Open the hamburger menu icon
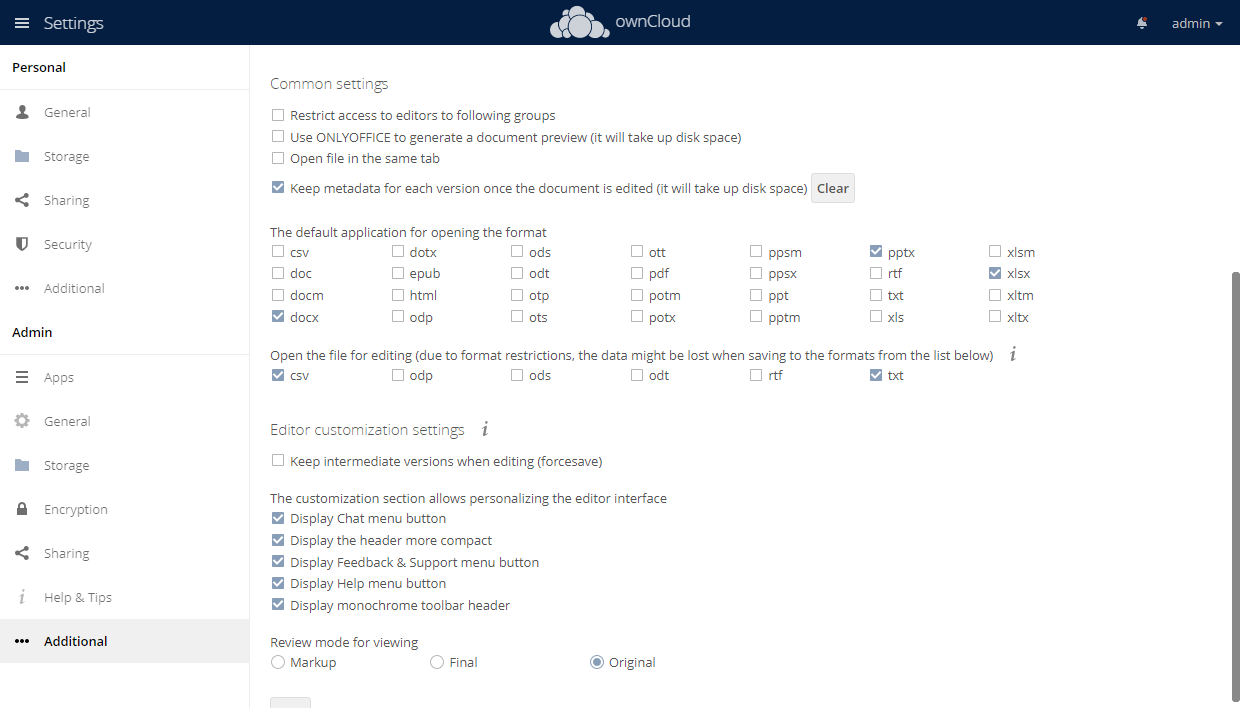This screenshot has height=708, width=1240. click(22, 23)
